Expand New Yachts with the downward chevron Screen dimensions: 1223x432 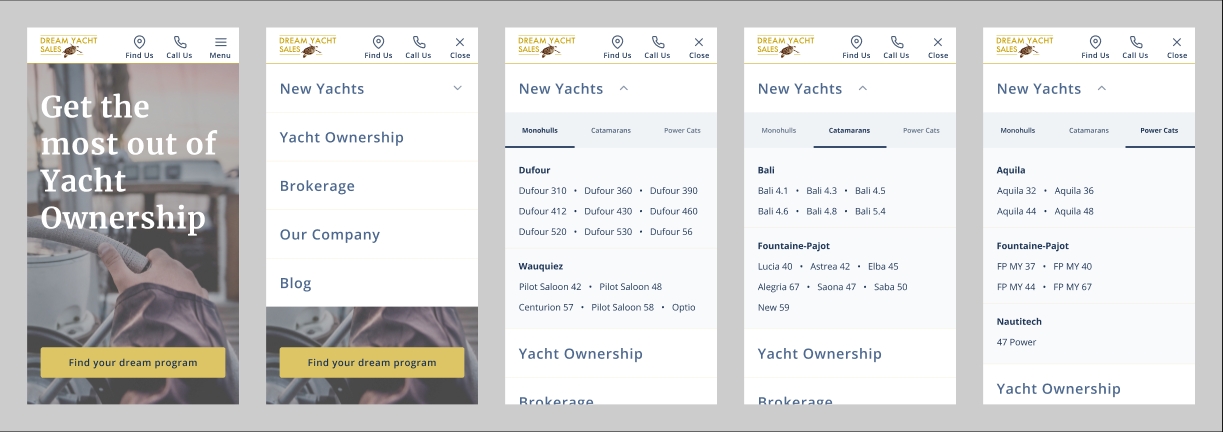[457, 88]
